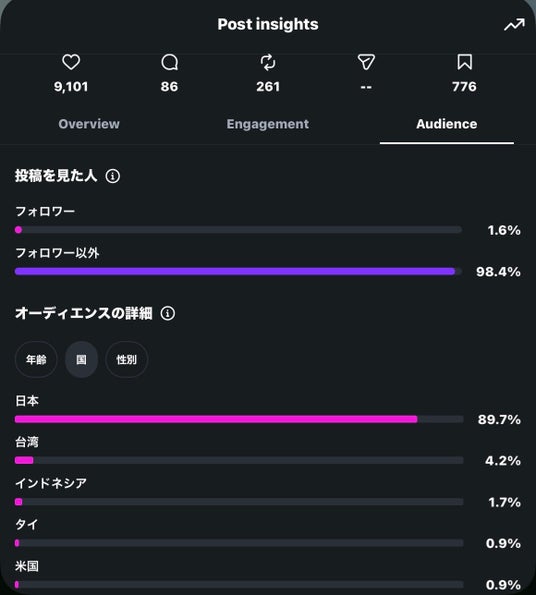Select the 性別 filter chip
Screen dimensions: 536x595
coord(126,359)
